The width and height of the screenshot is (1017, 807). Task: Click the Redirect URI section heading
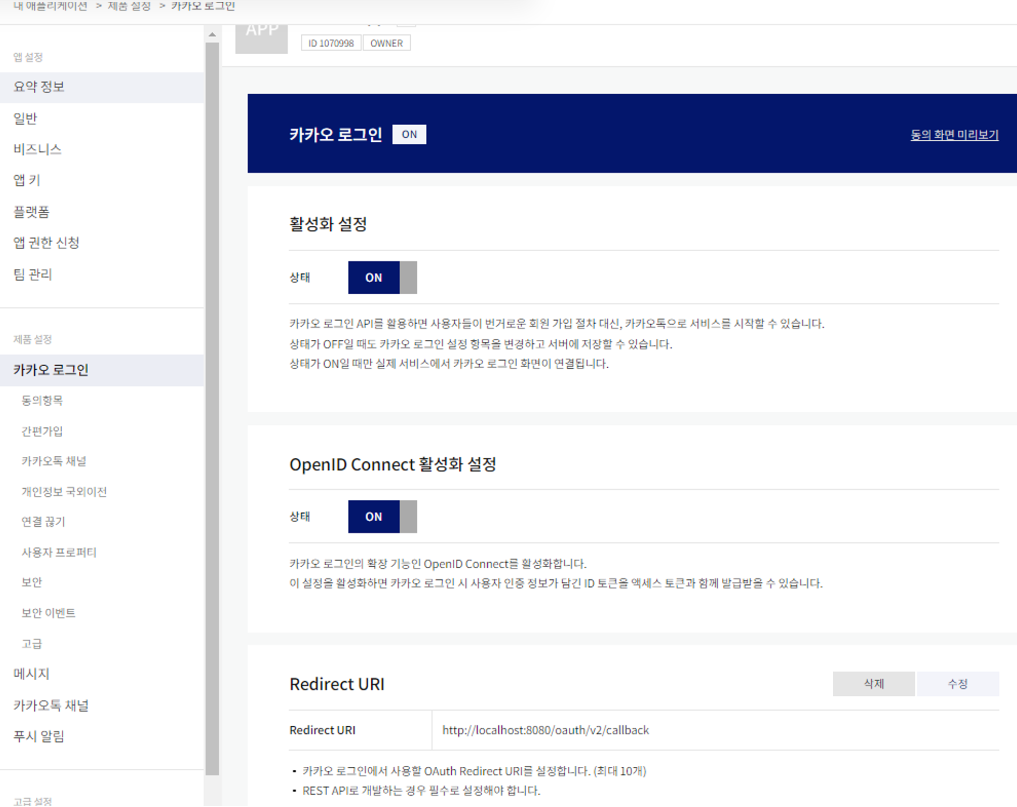(x=337, y=684)
